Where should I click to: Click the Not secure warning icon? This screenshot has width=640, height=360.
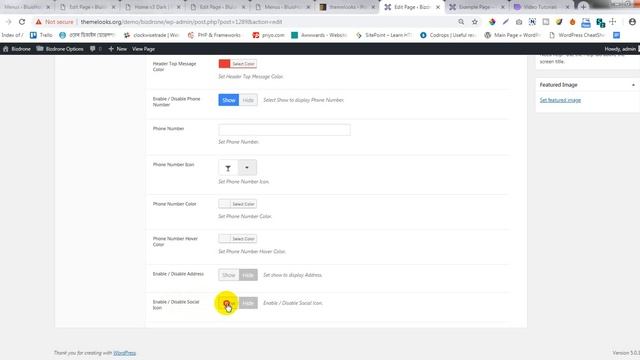pyautogui.click(x=38, y=22)
